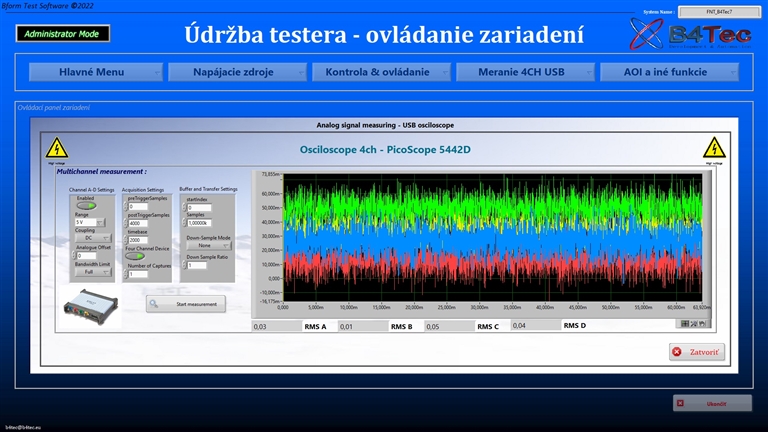Click the preTriggerSamples value field
This screenshot has width=768, height=432.
coord(138,207)
